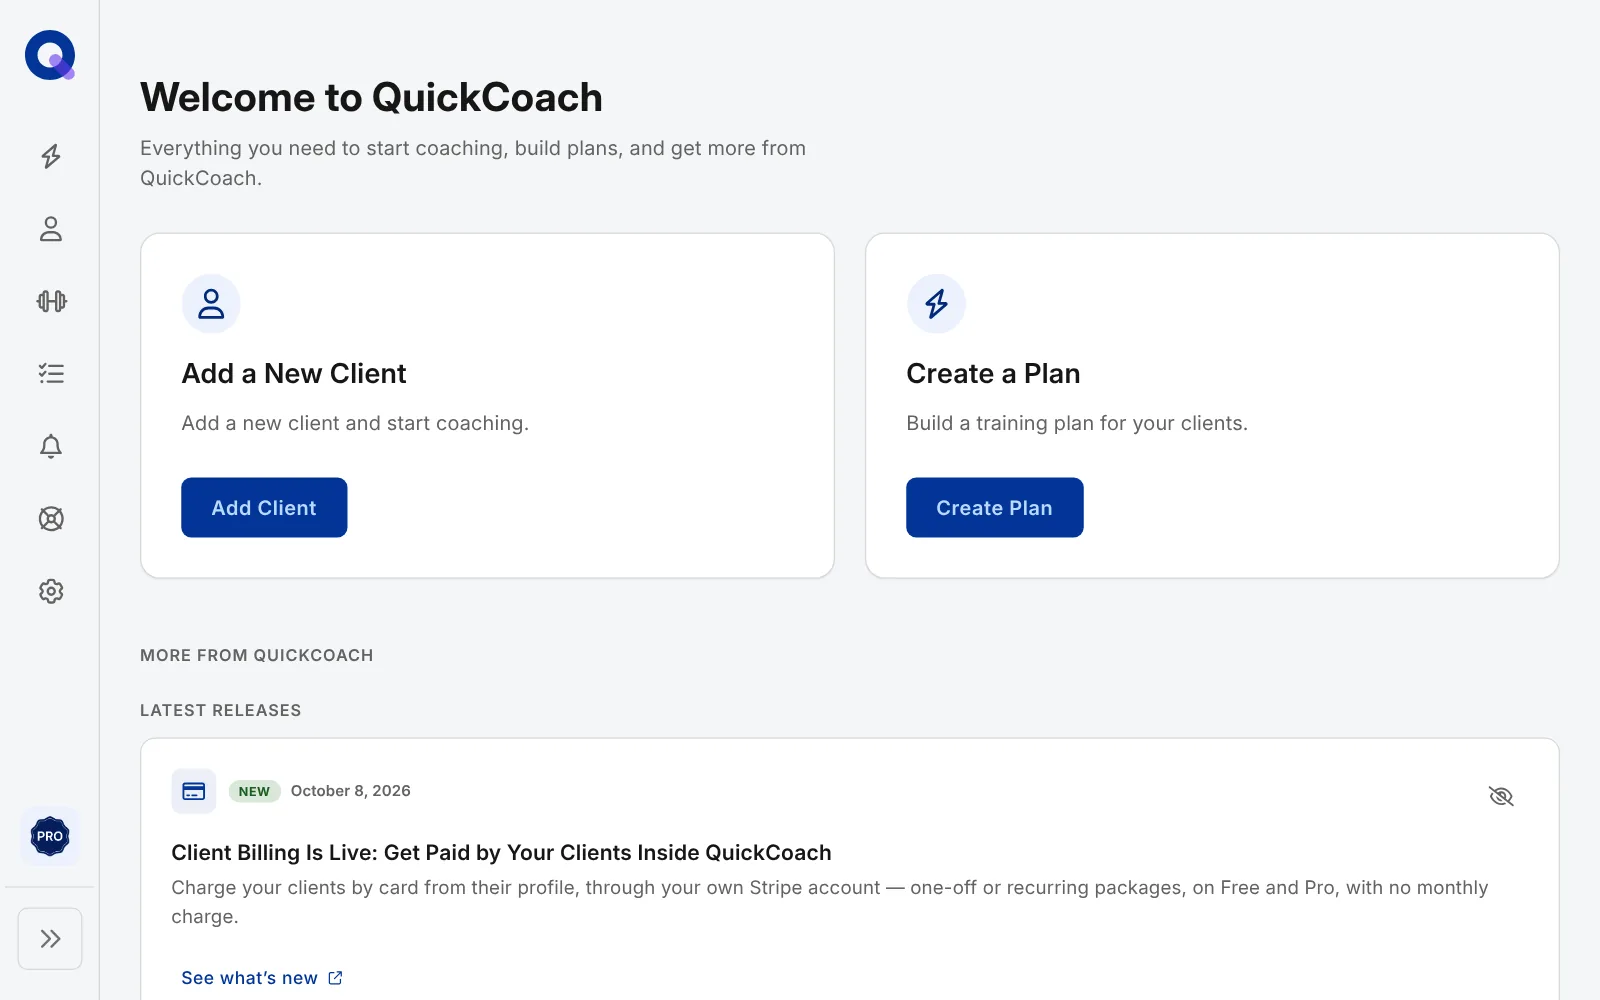Open notifications bell in sidebar
1600x1000 pixels.
point(51,446)
